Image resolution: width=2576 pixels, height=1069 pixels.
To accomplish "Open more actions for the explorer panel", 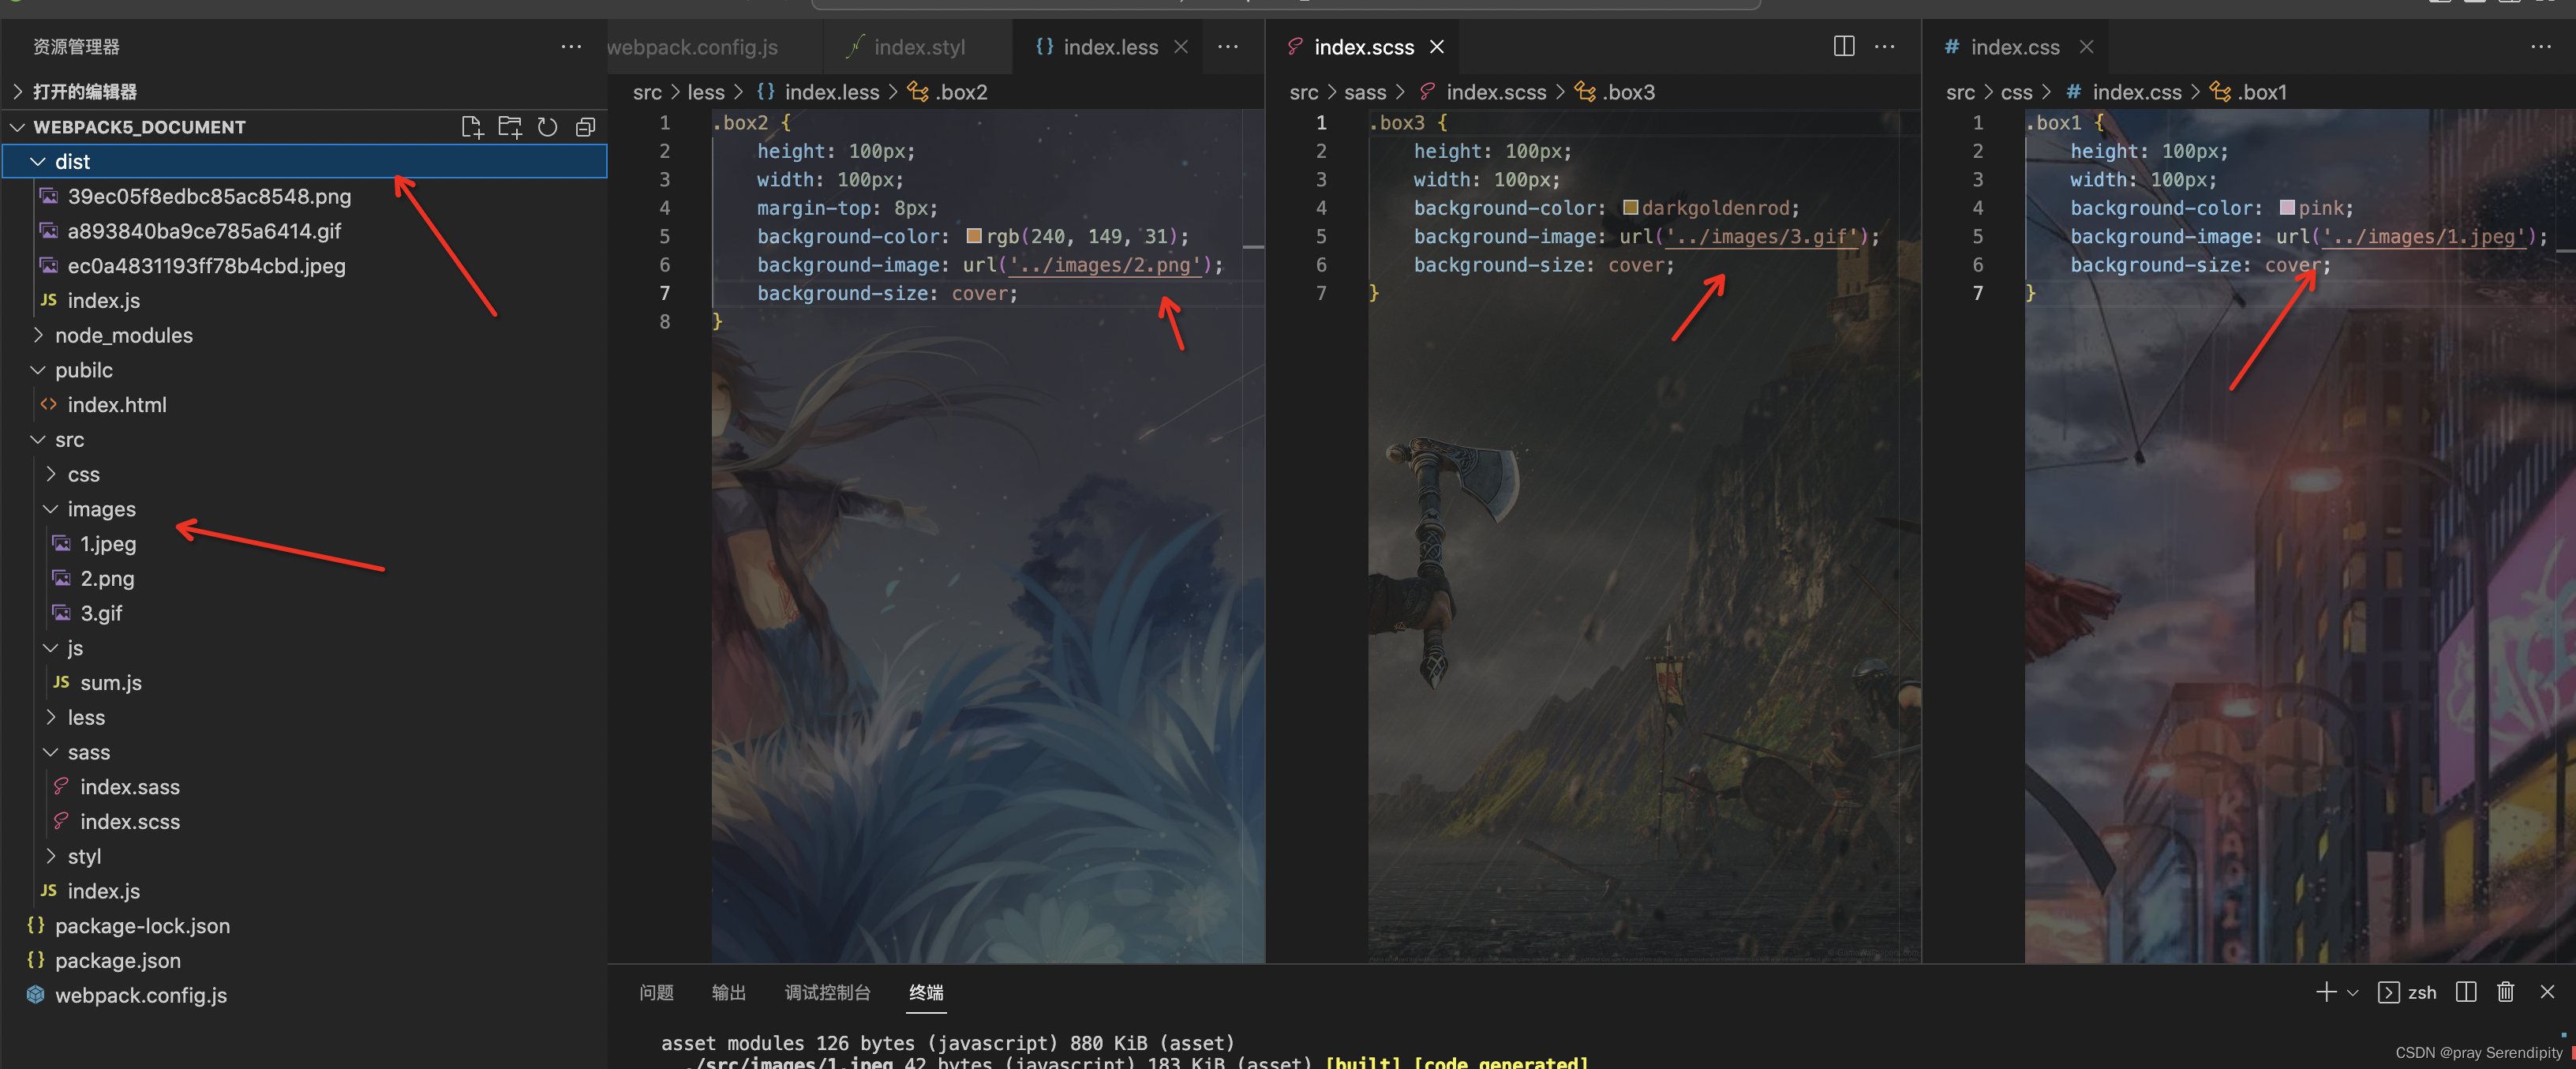I will tap(571, 46).
